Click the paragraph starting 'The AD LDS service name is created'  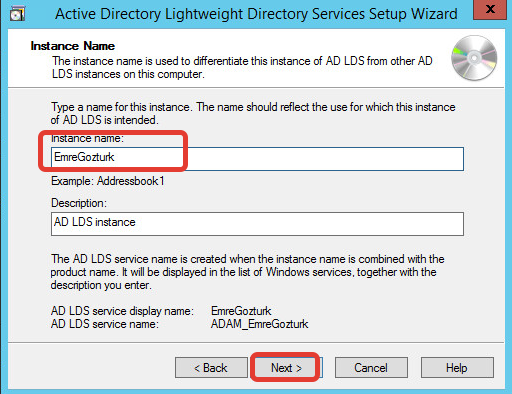tap(247, 272)
